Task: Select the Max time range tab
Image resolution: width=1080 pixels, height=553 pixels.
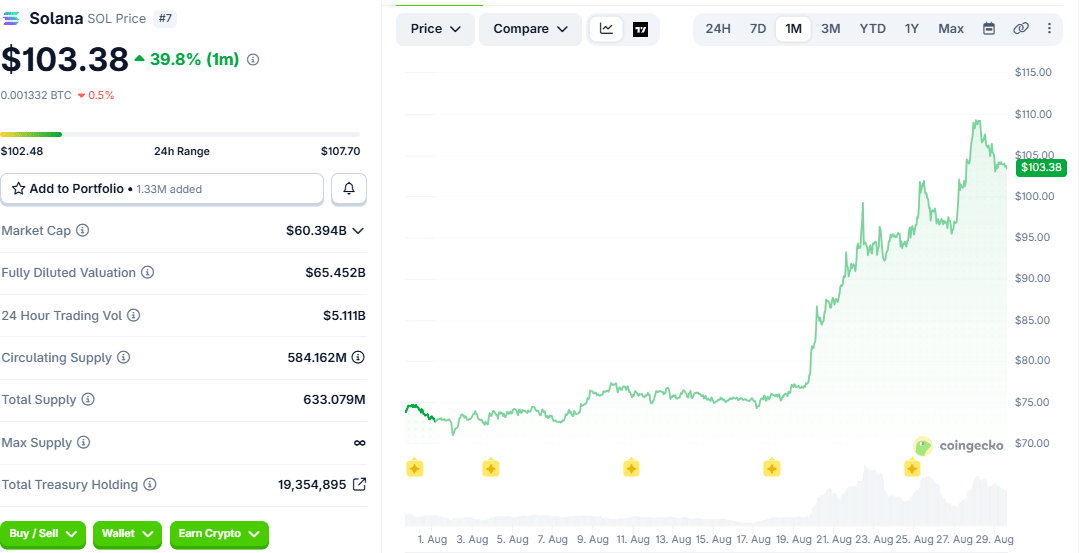Action: [951, 29]
